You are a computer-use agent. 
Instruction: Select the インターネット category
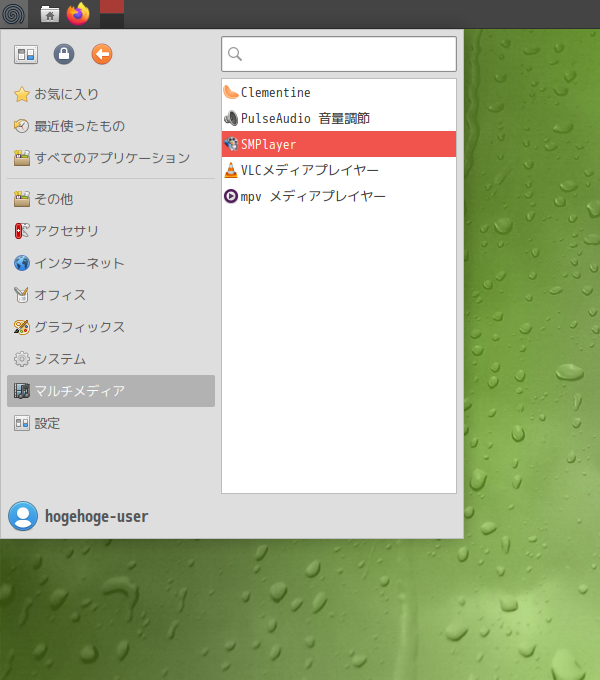[x=111, y=263]
